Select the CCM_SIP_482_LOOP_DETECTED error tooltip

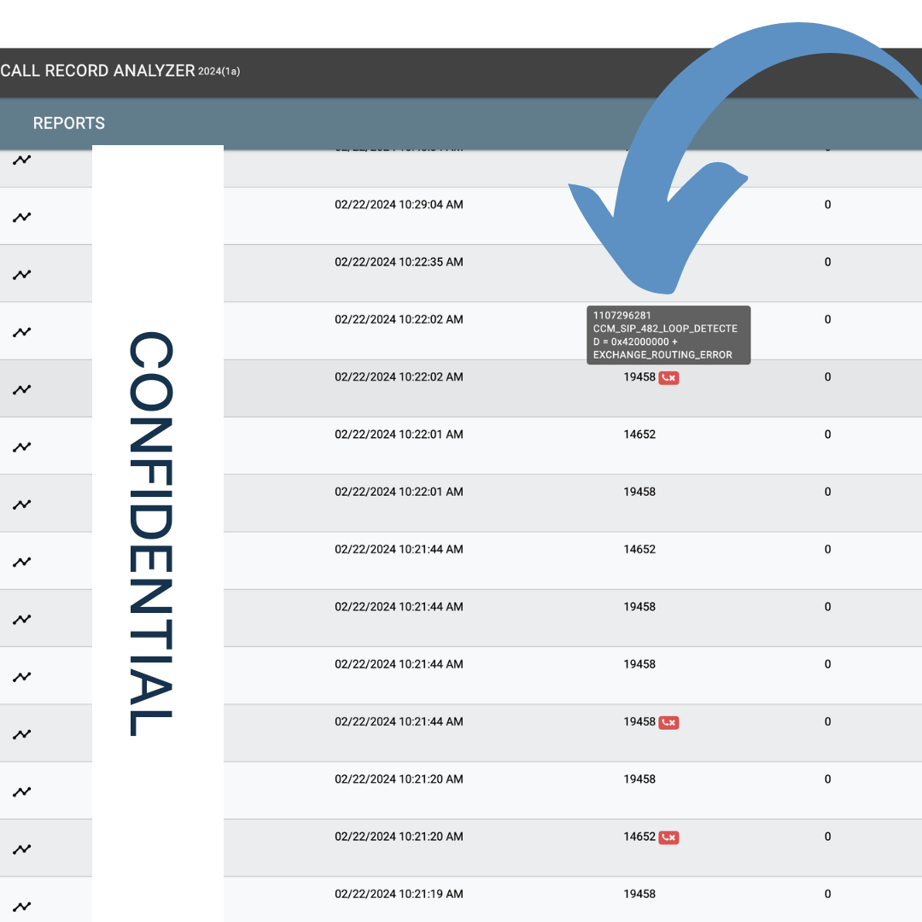668,335
